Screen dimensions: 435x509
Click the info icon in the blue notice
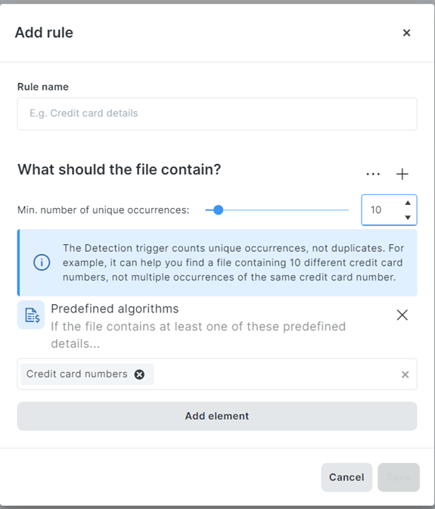coord(42,262)
